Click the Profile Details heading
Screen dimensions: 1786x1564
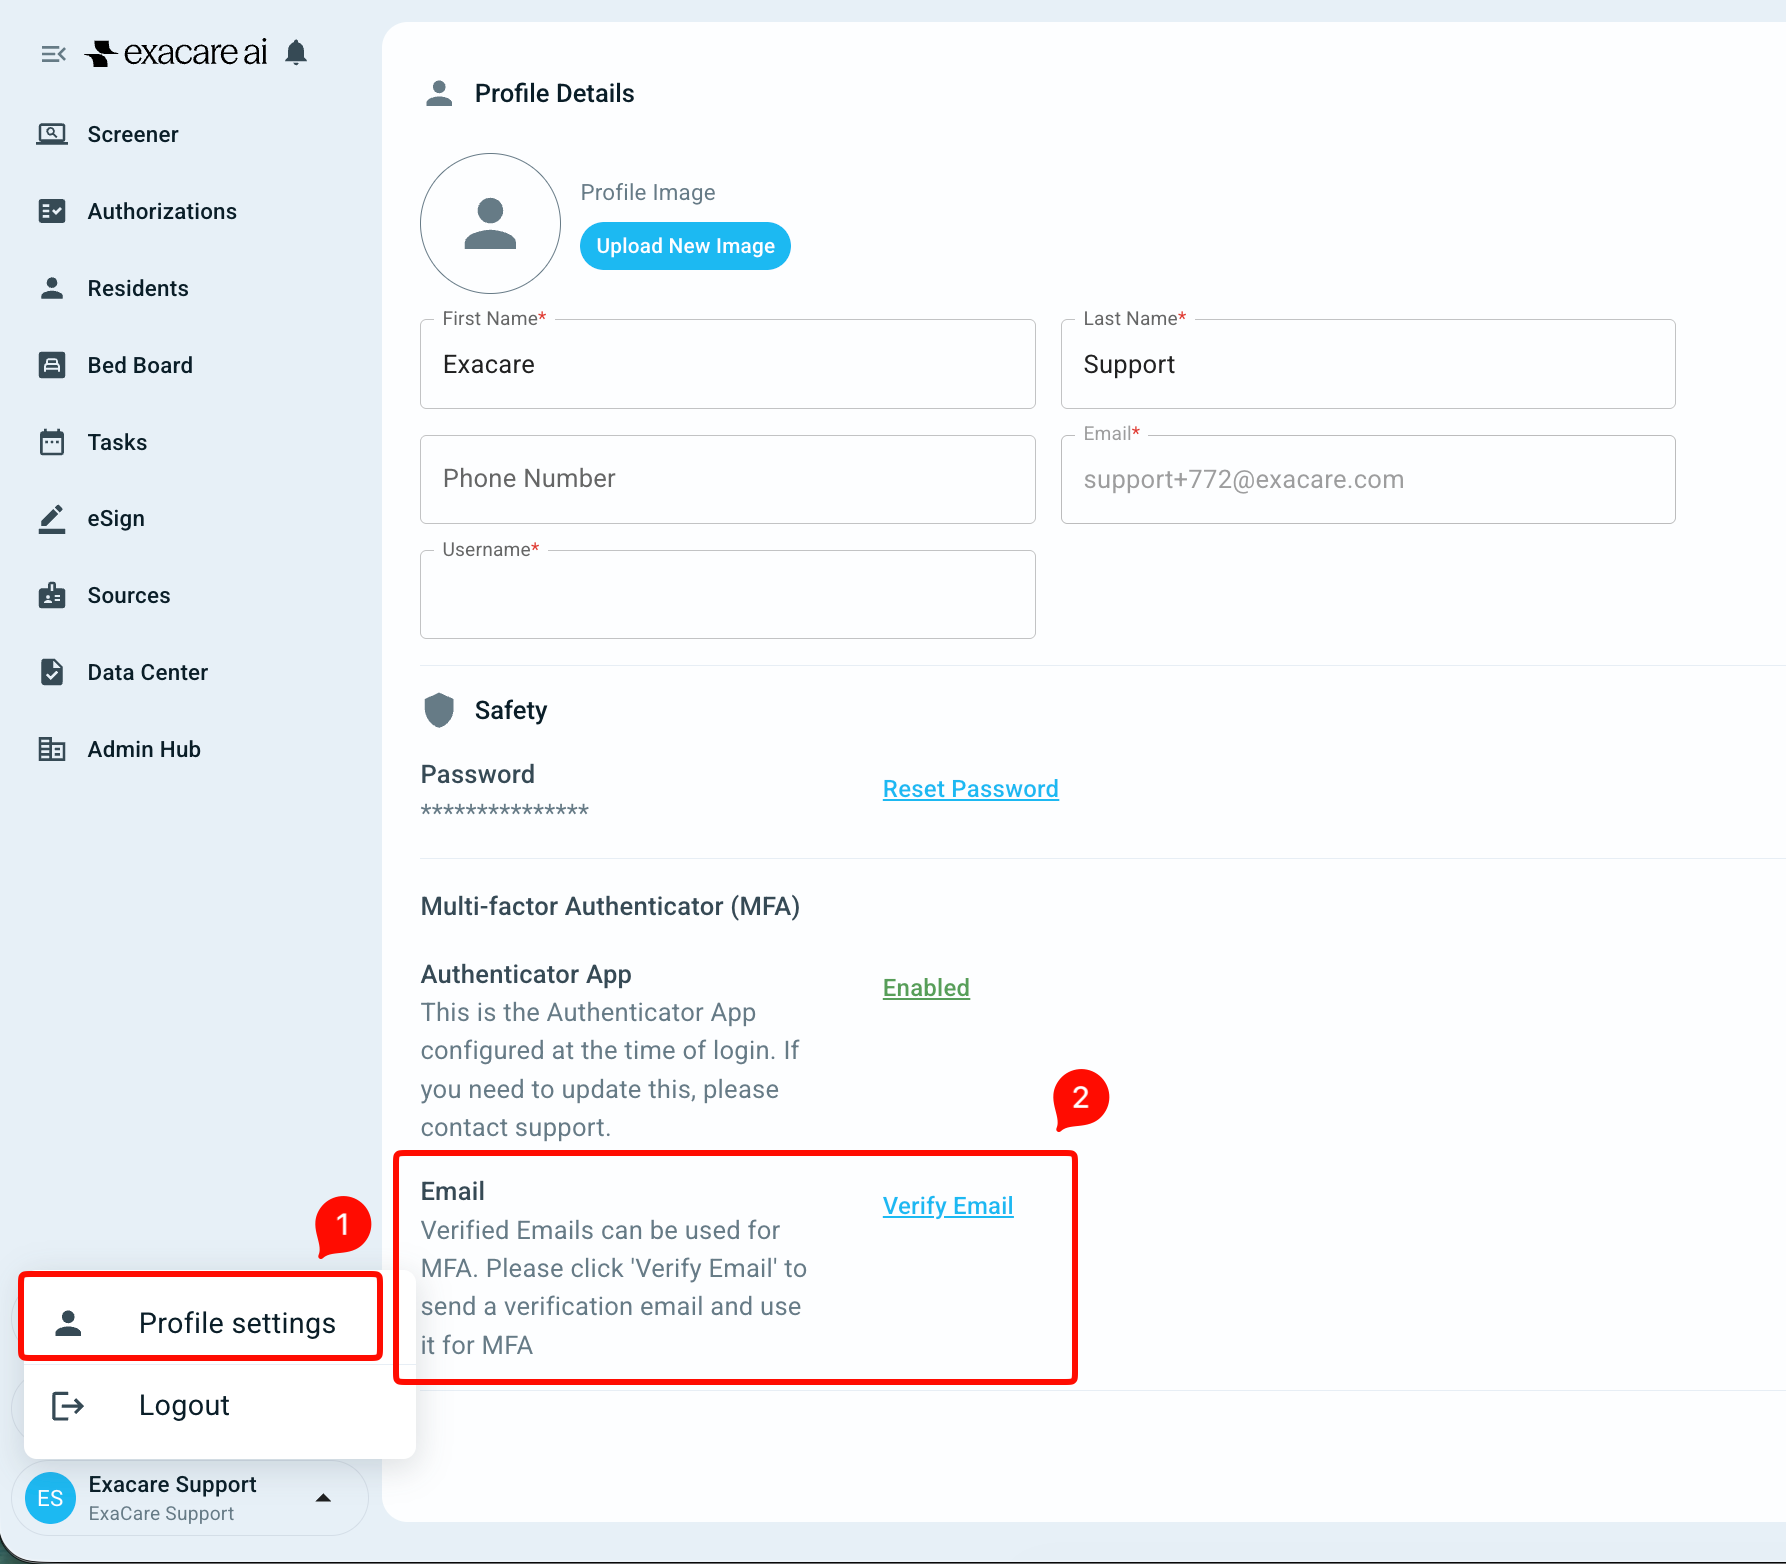[554, 93]
